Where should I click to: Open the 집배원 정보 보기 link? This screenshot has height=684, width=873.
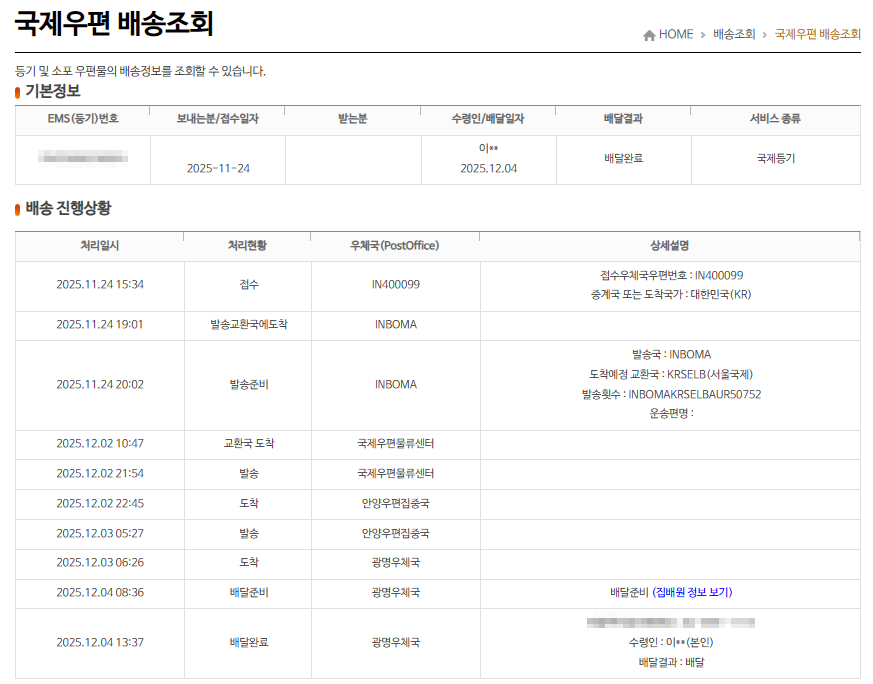tap(692, 592)
